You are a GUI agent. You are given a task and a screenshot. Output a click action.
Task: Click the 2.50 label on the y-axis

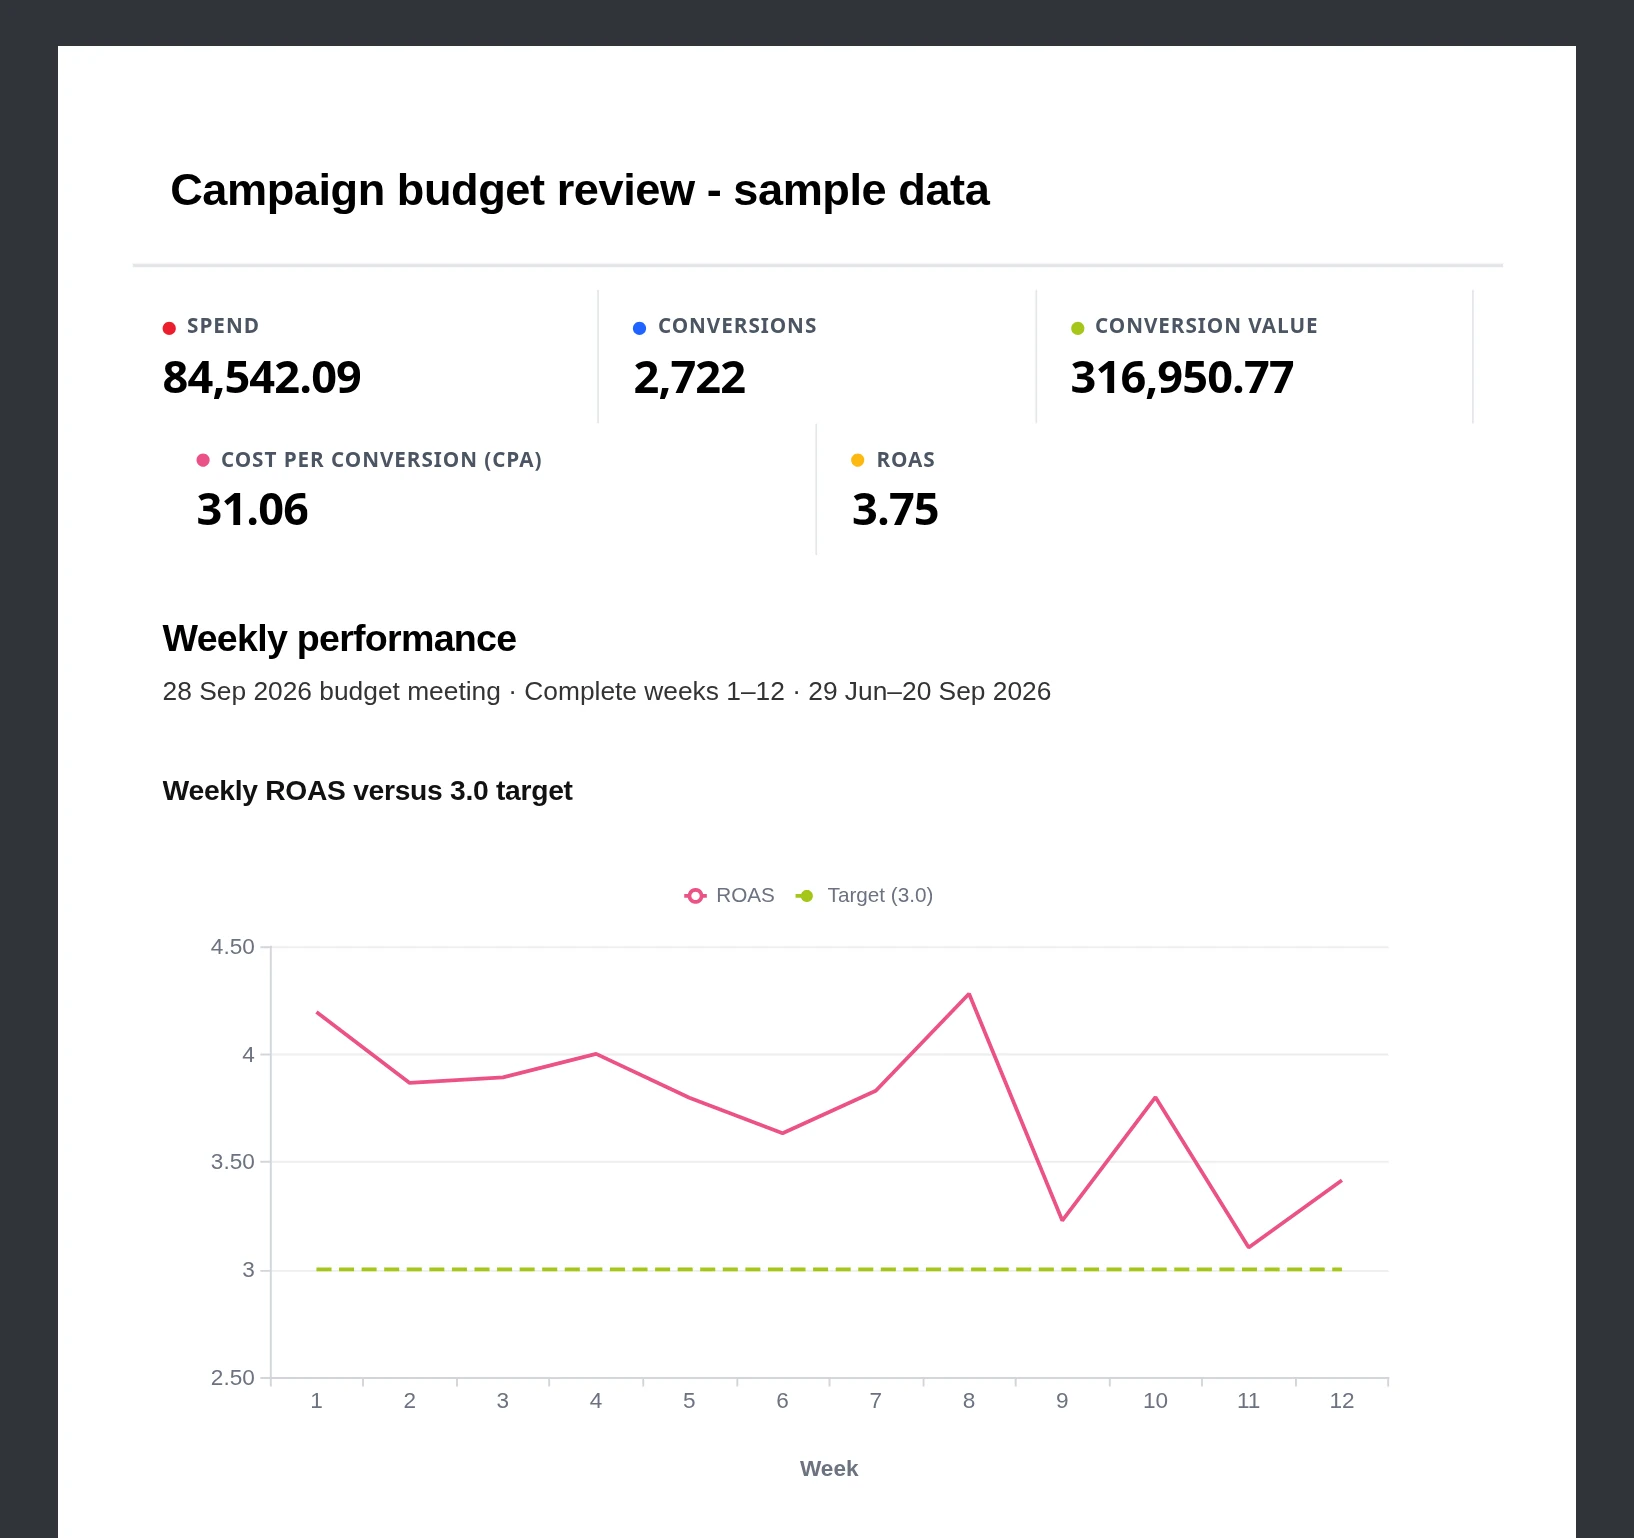tap(232, 1378)
